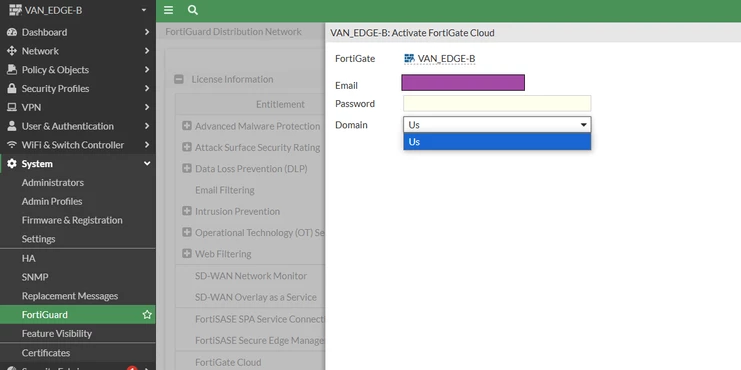741x370 pixels.
Task: Expand Operational Technology (OT) row
Action: (x=187, y=232)
